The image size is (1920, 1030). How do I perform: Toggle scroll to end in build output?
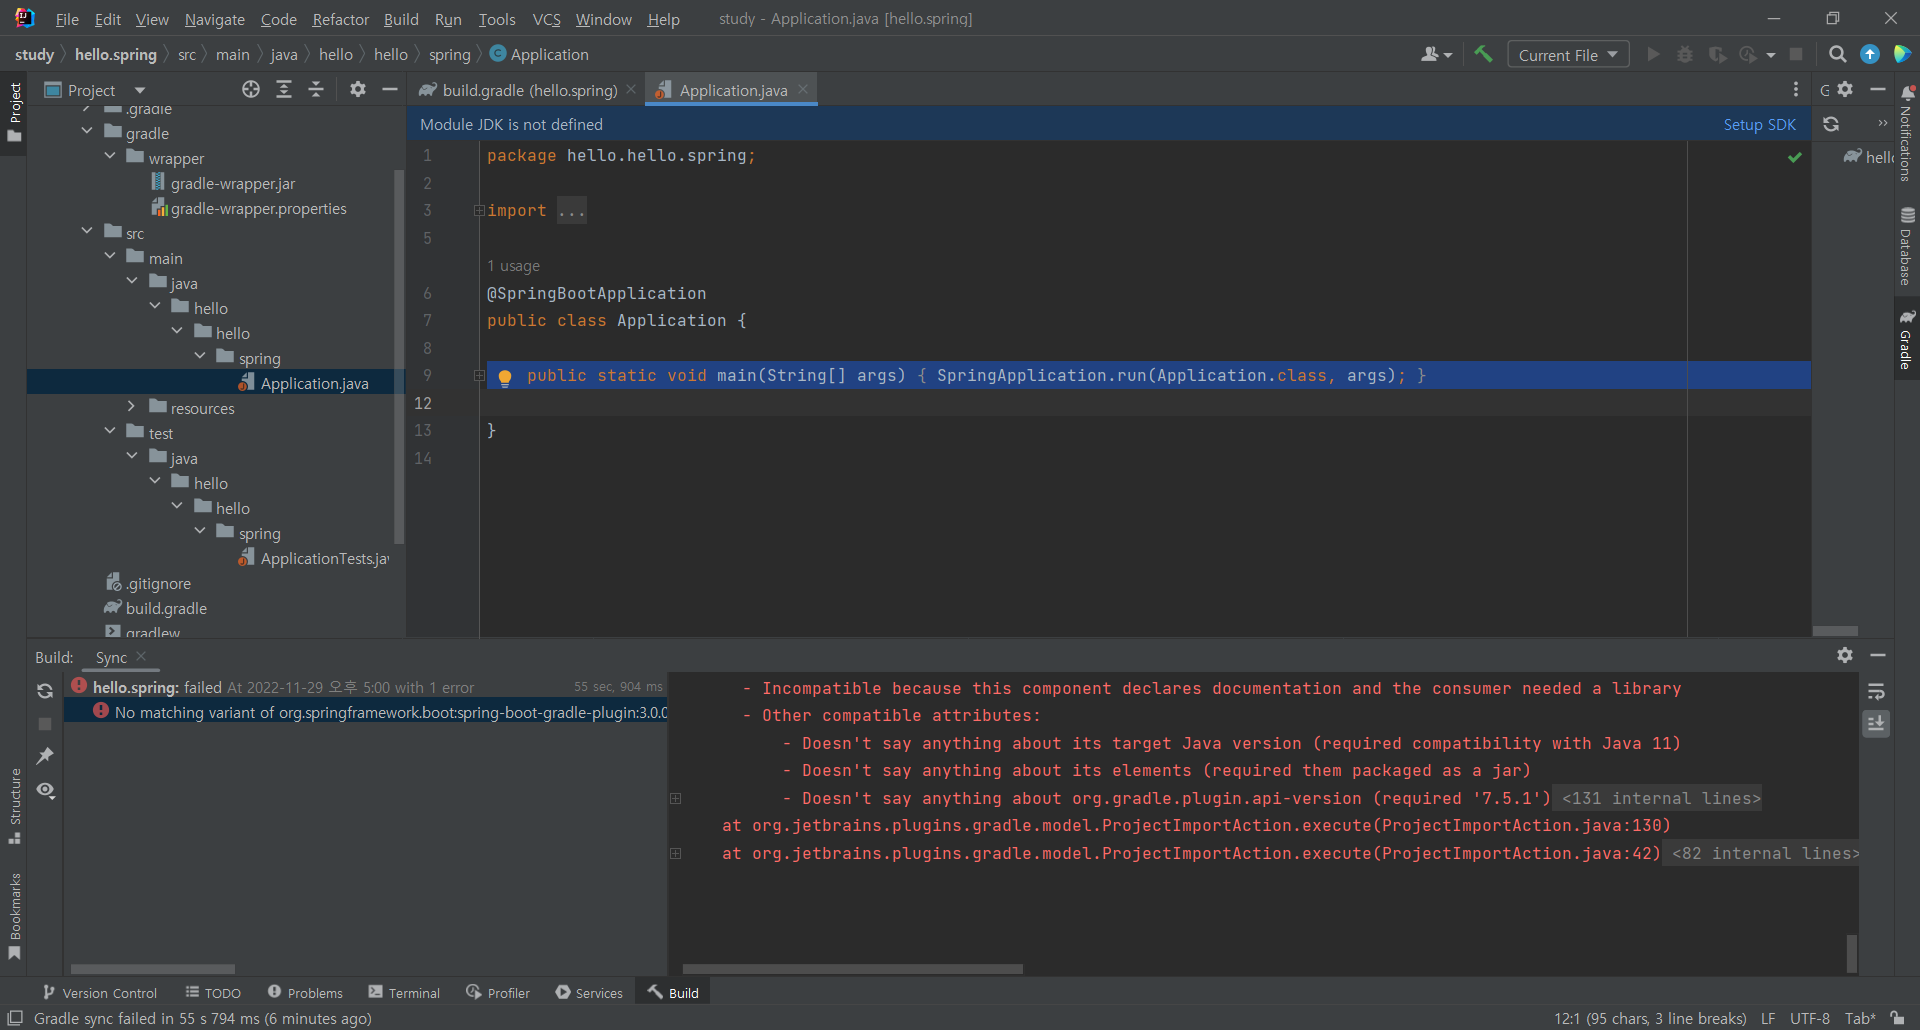[x=1876, y=723]
